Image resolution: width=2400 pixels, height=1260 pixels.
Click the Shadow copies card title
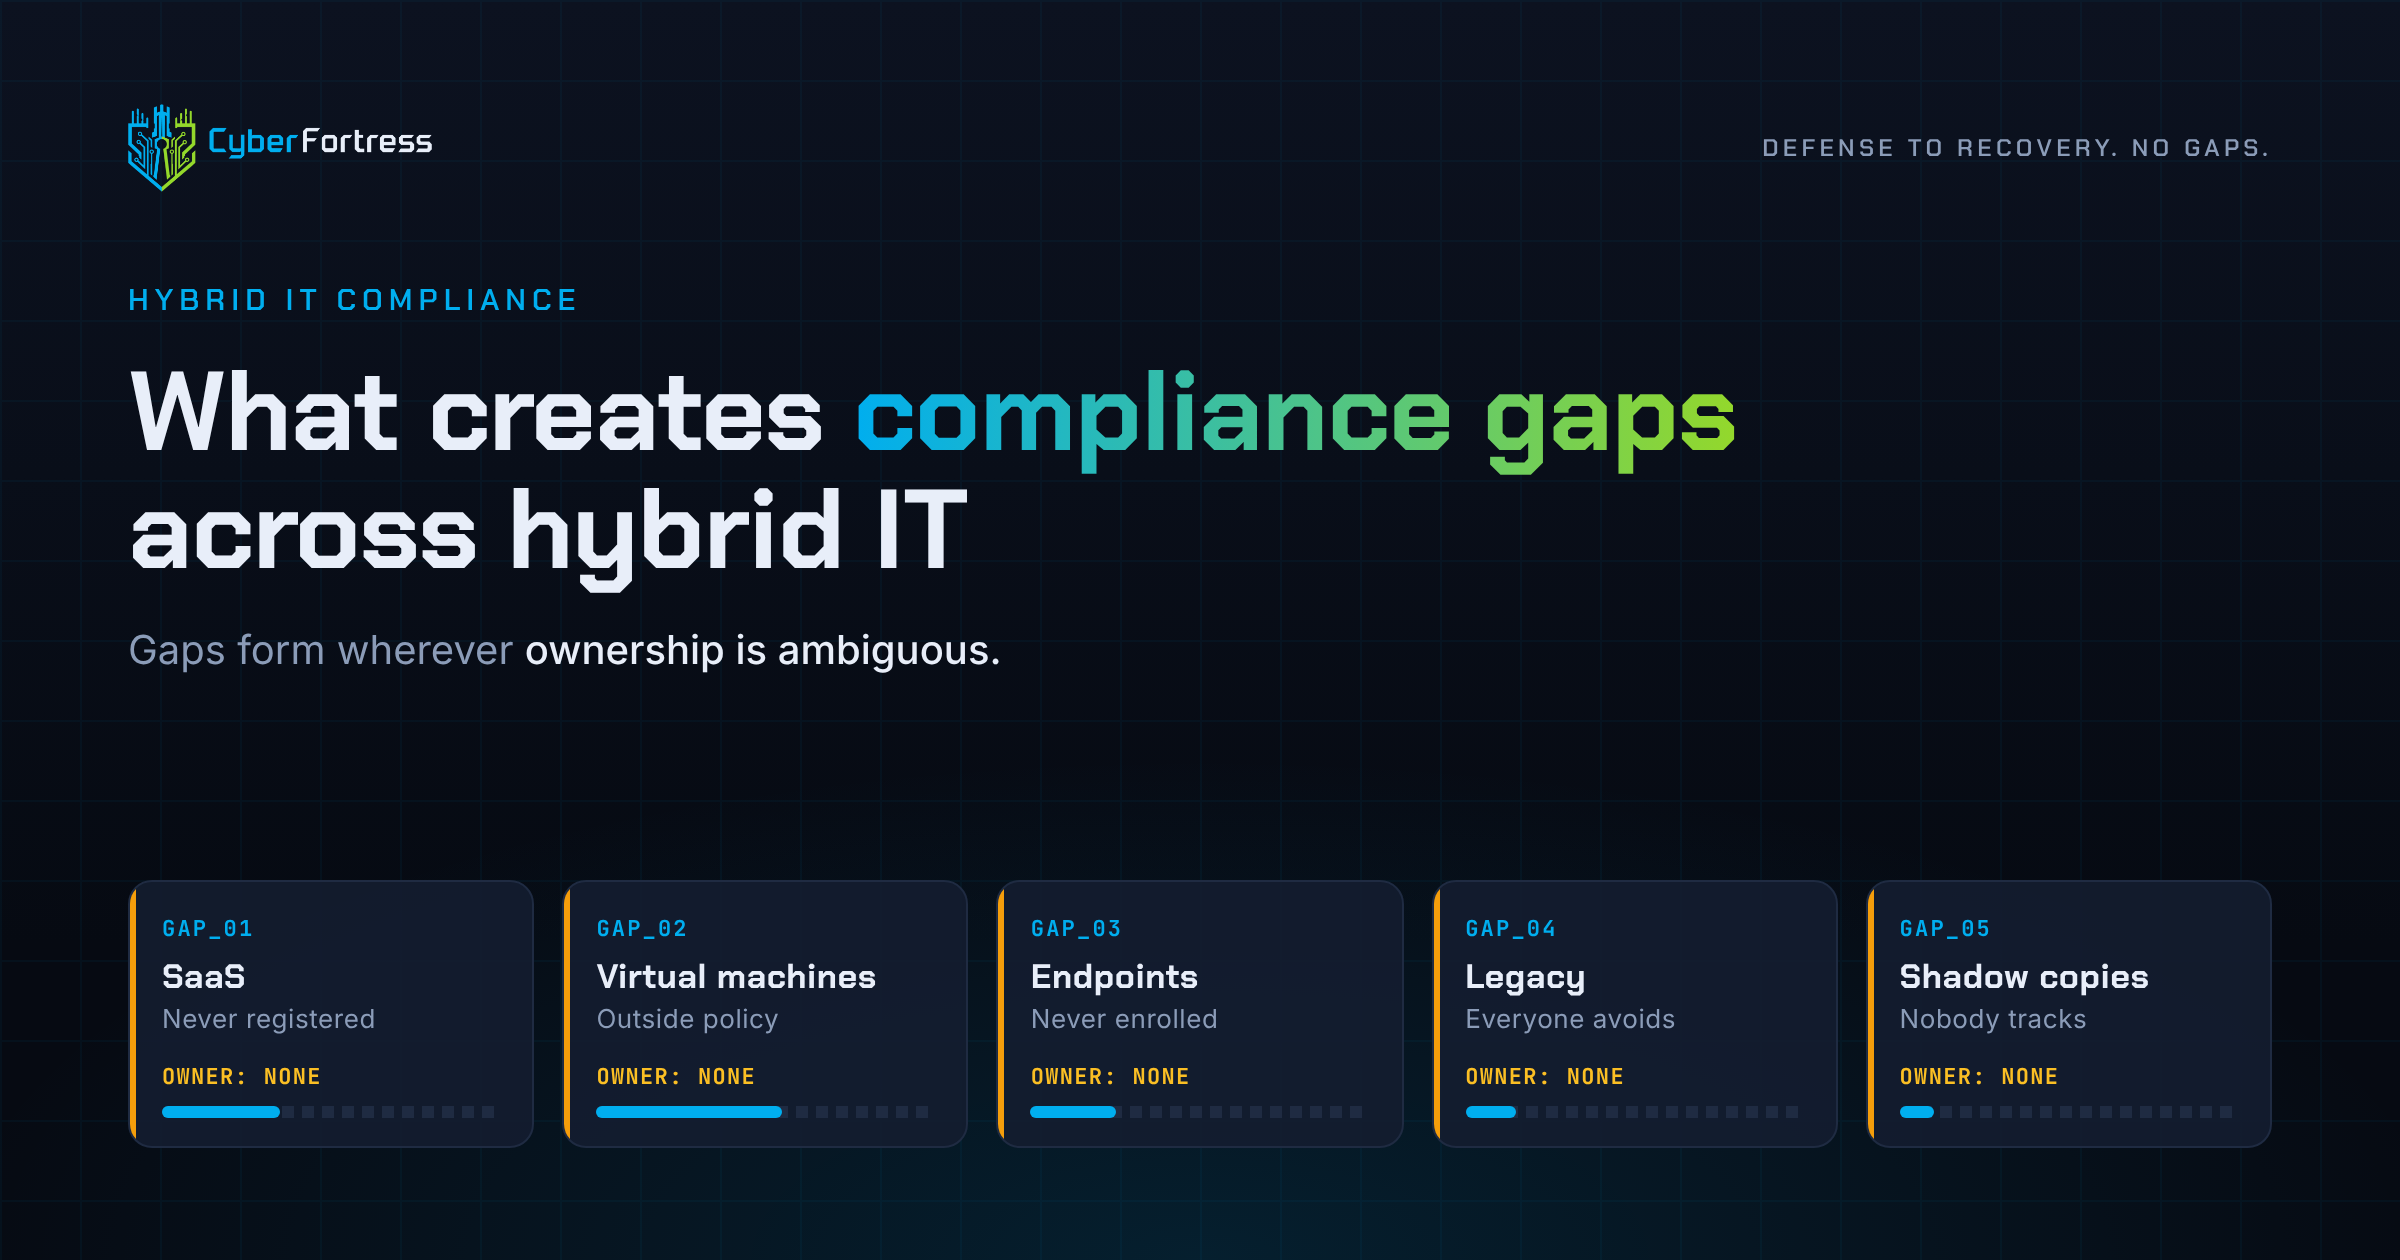(x=2024, y=977)
